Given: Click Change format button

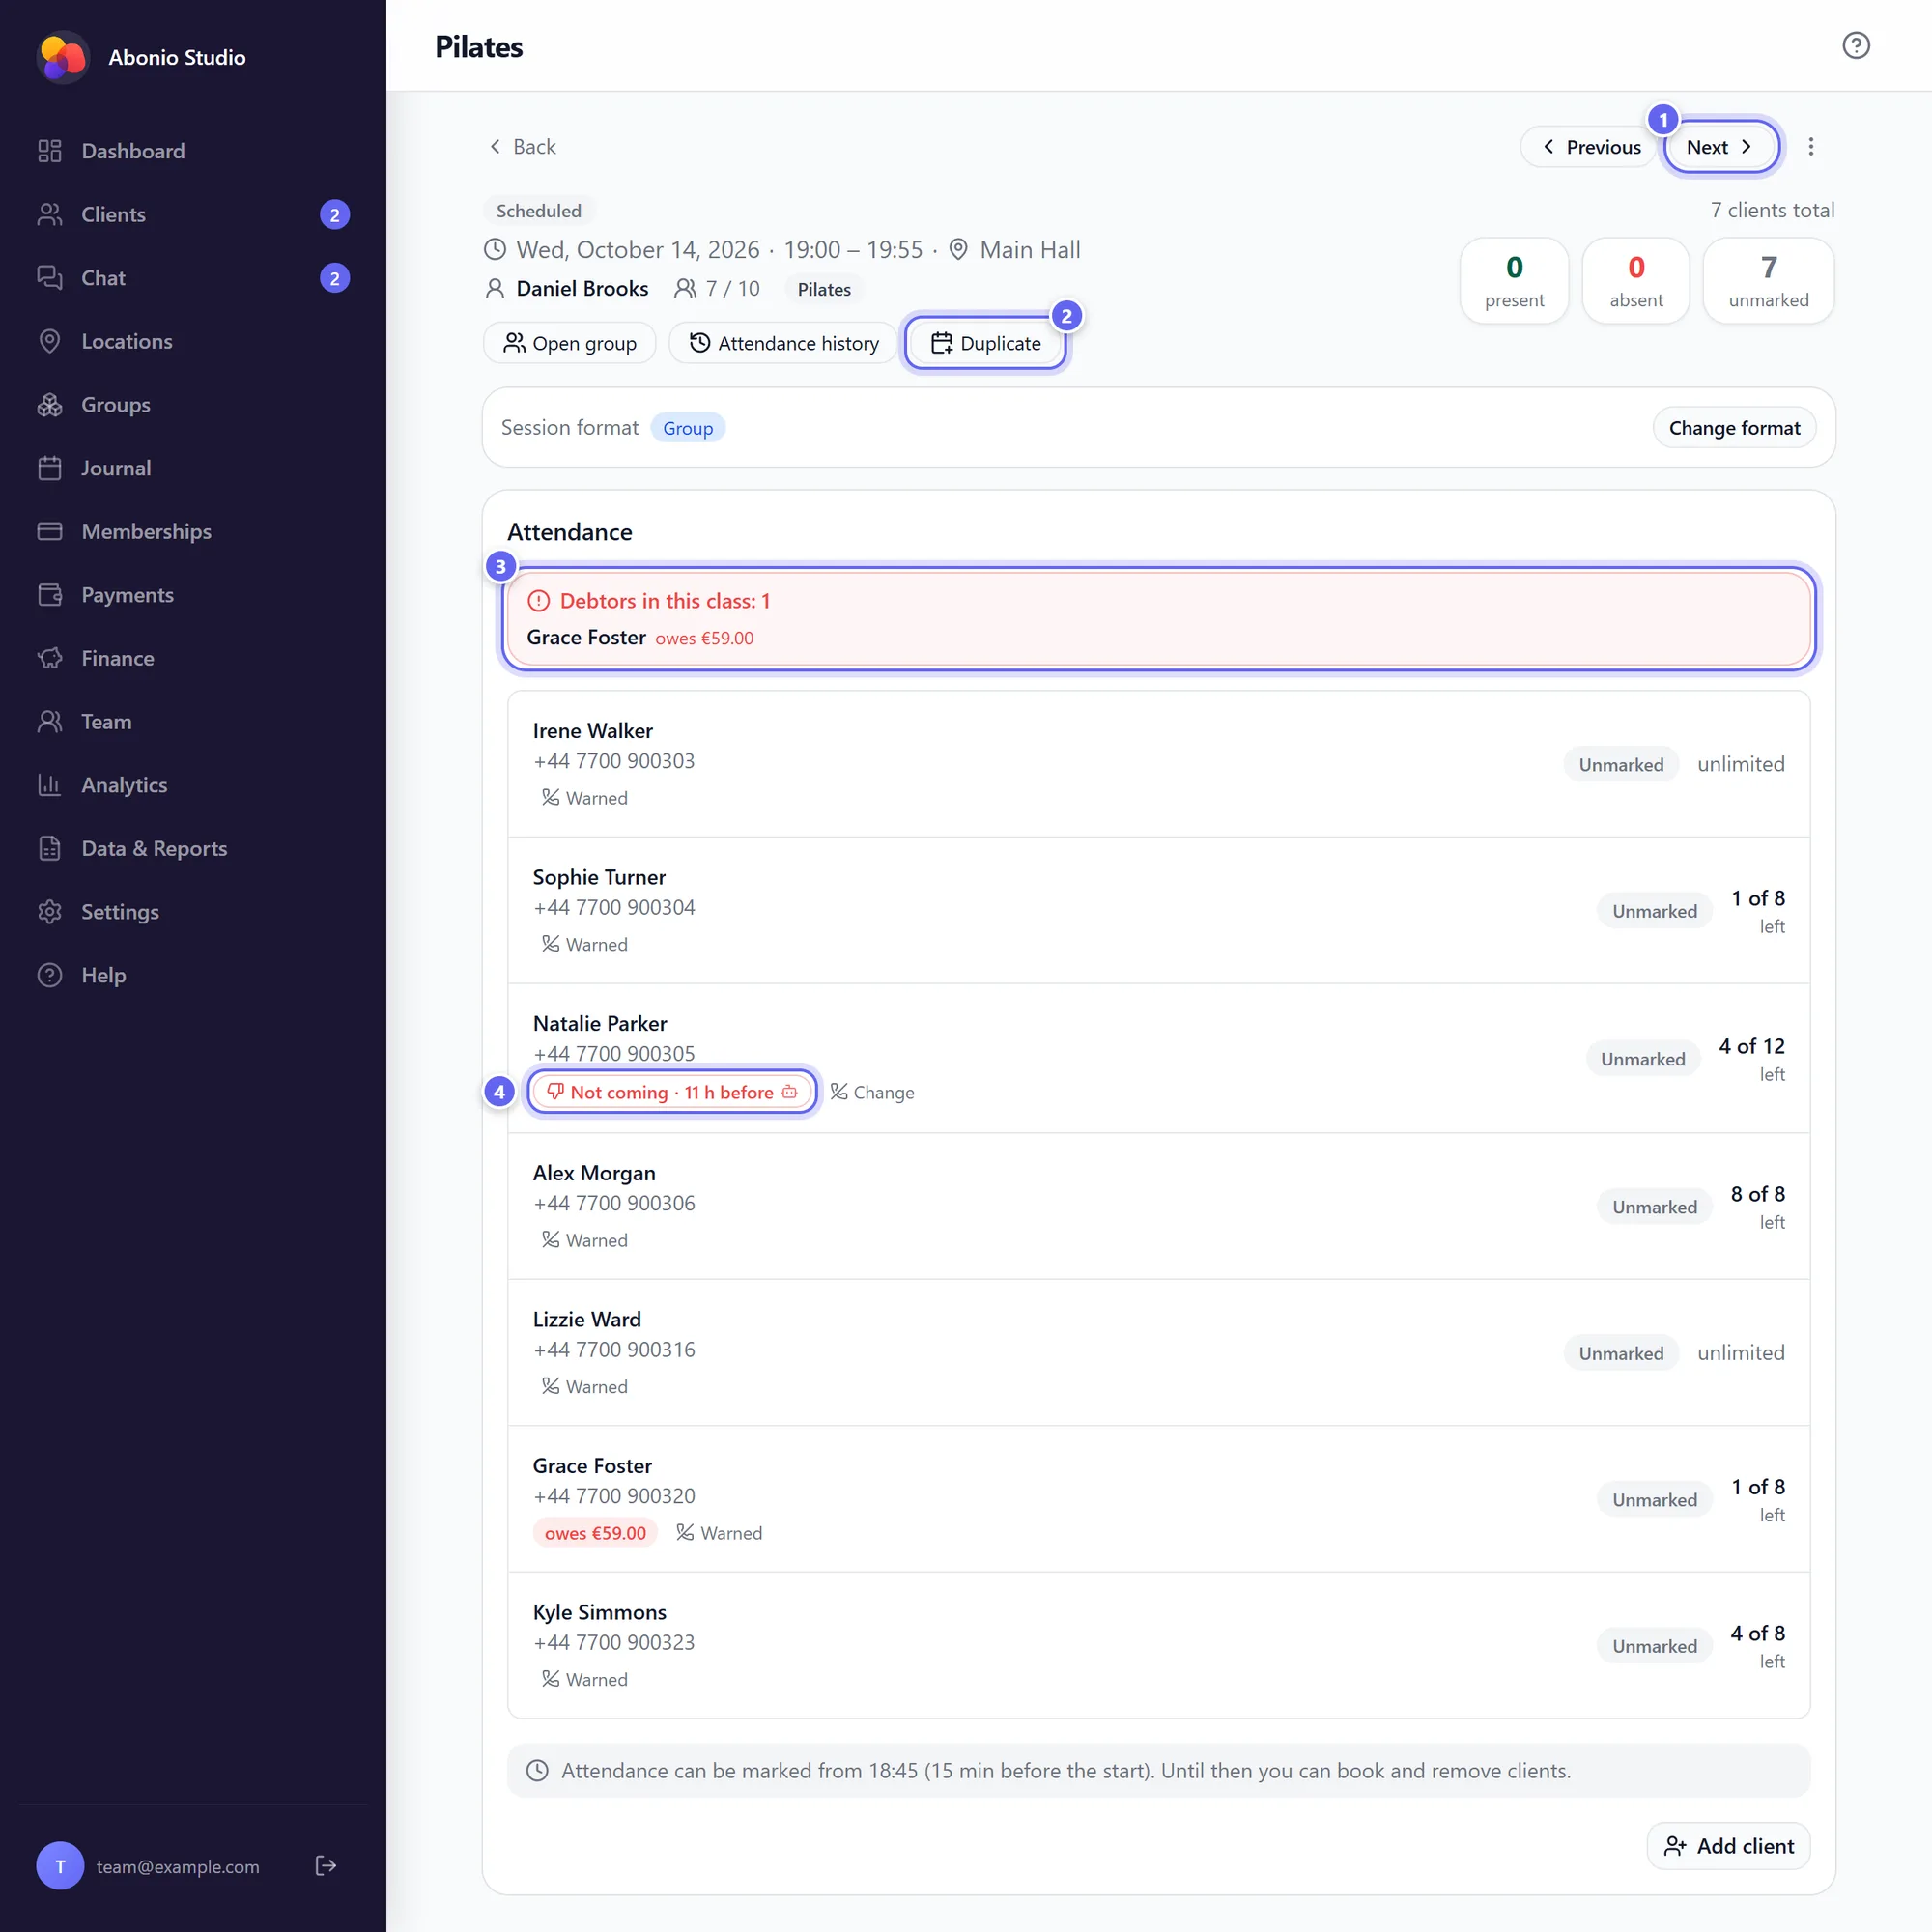Looking at the screenshot, I should coord(1734,428).
